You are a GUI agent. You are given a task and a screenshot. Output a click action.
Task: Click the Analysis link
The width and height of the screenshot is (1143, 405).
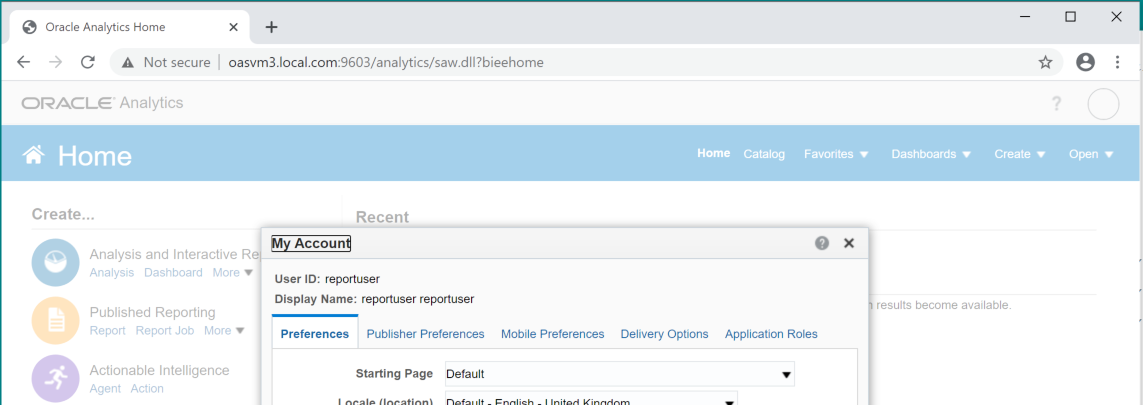coord(112,272)
